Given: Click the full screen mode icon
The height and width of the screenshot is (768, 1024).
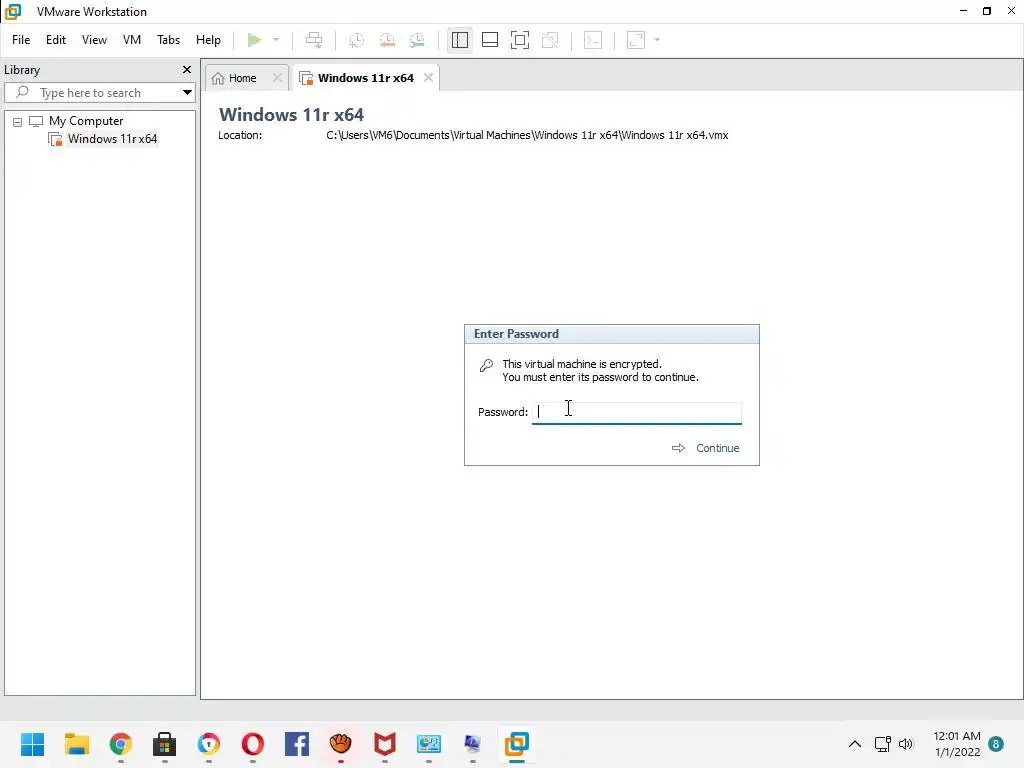Looking at the screenshot, I should (x=520, y=40).
